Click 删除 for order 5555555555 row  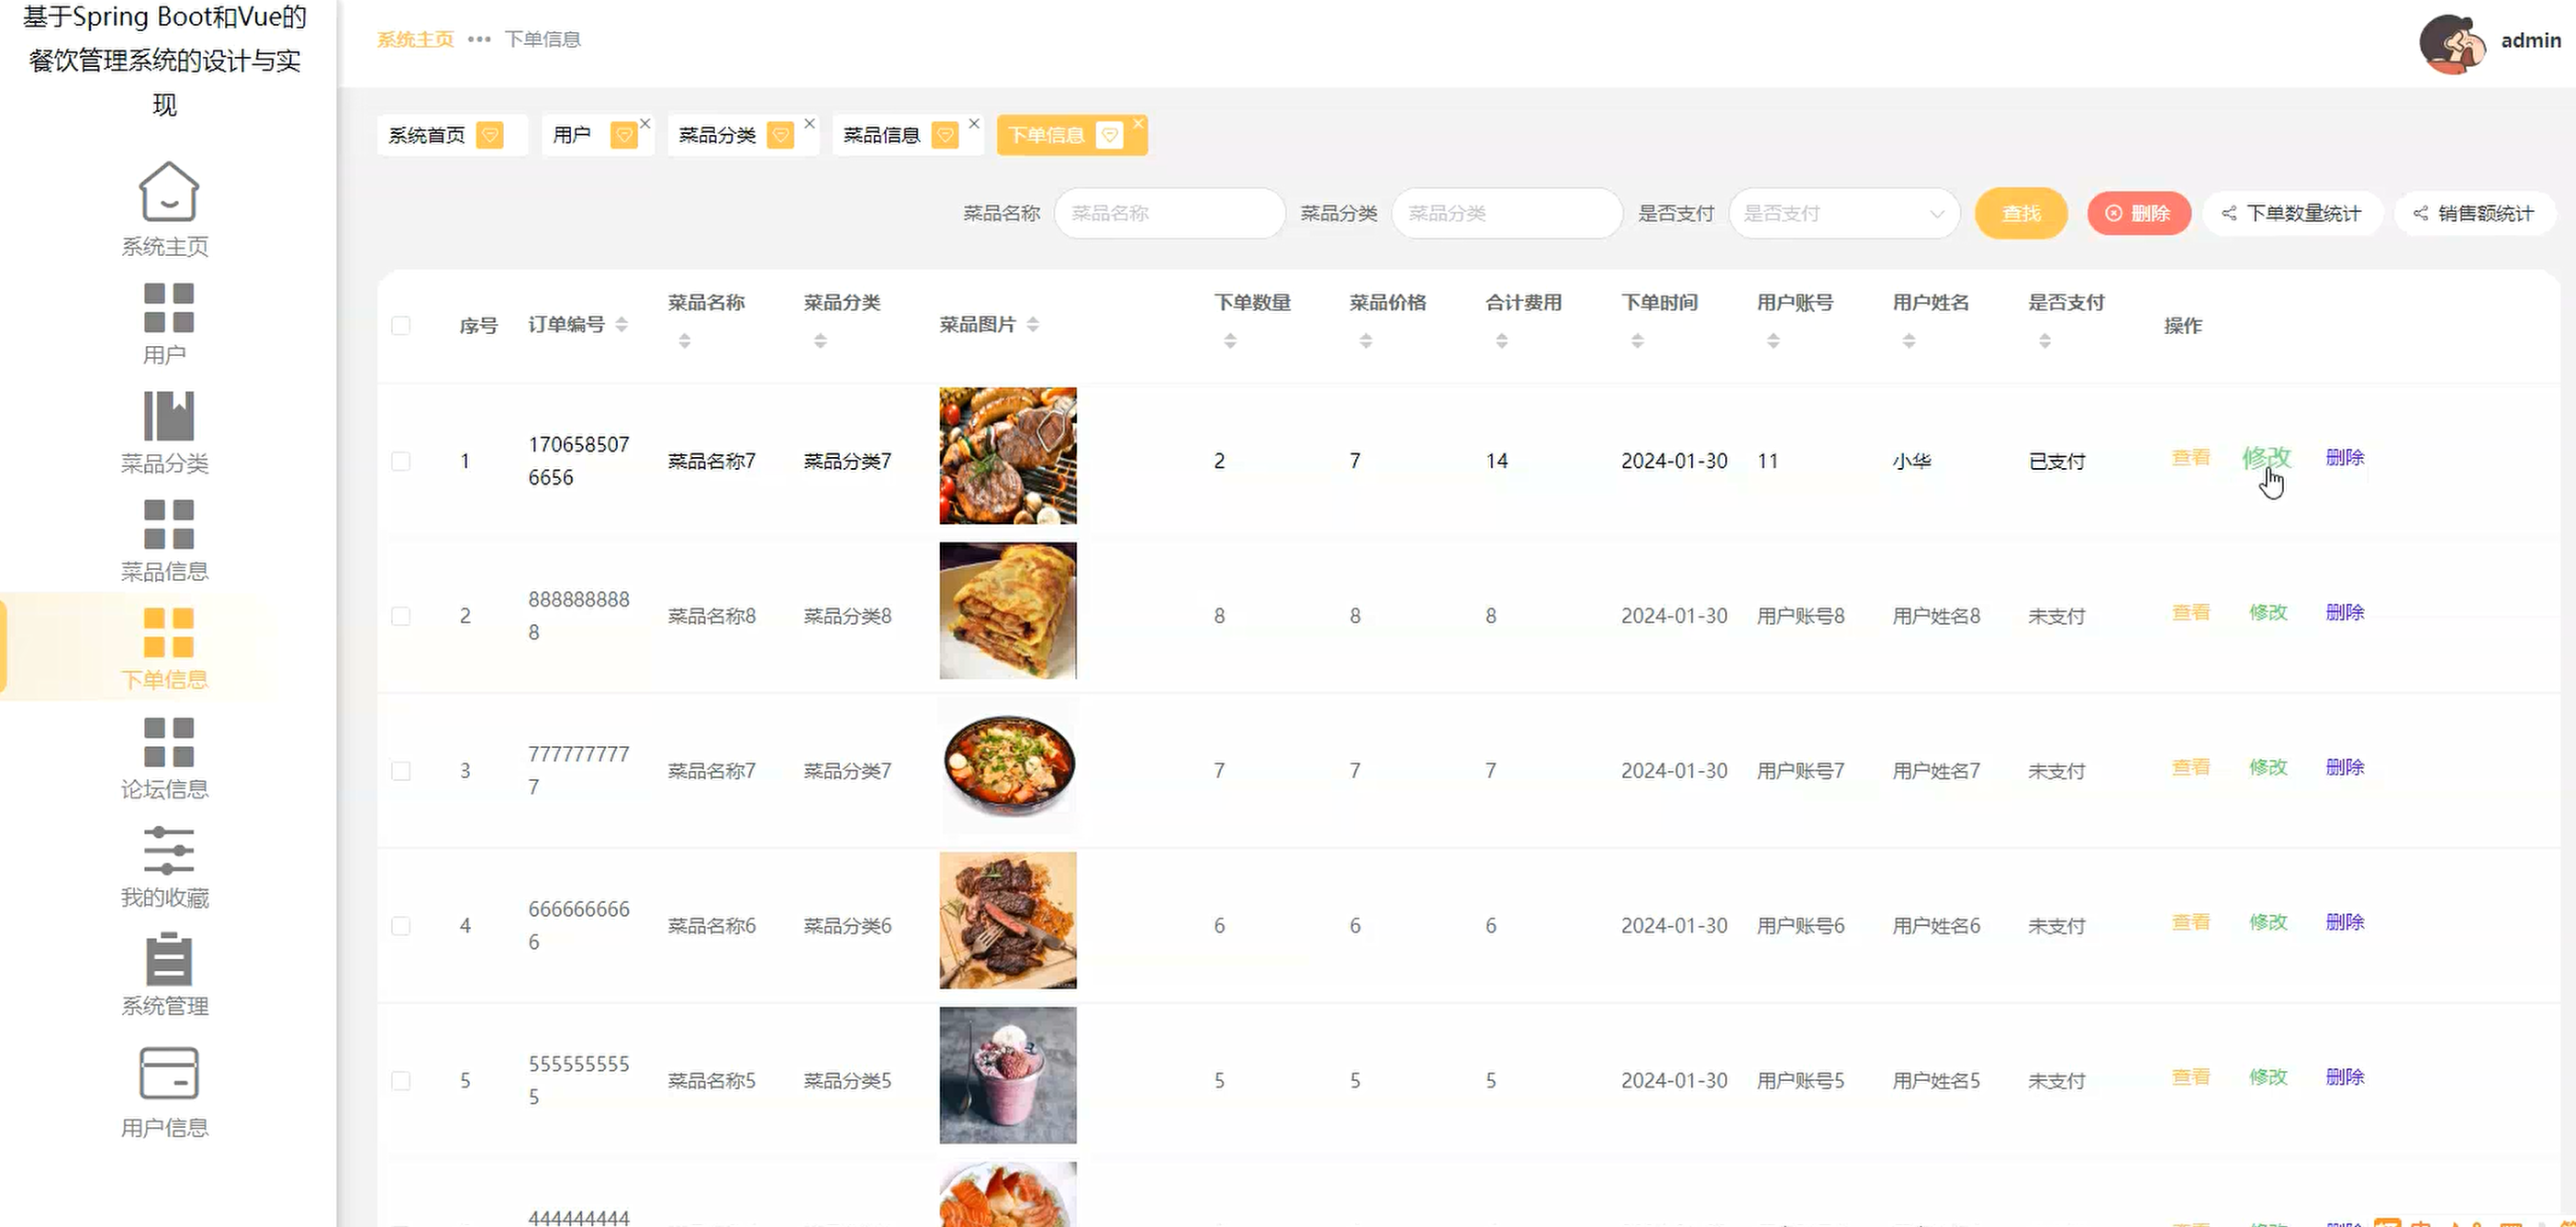pyautogui.click(x=2345, y=1077)
